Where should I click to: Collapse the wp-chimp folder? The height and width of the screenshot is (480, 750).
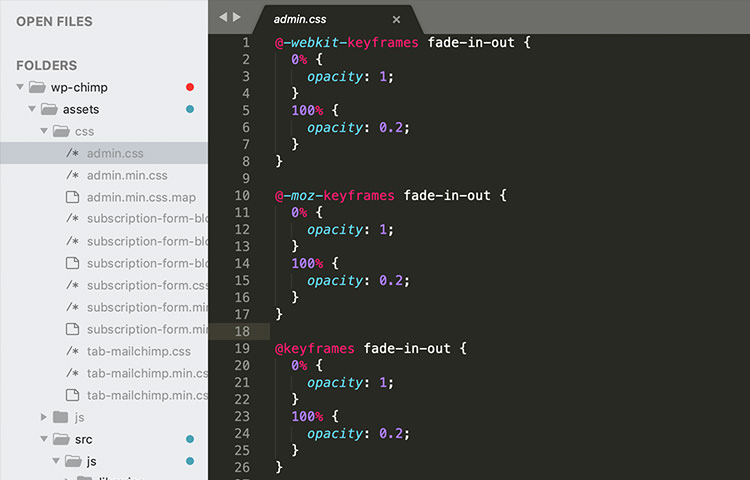pos(21,87)
